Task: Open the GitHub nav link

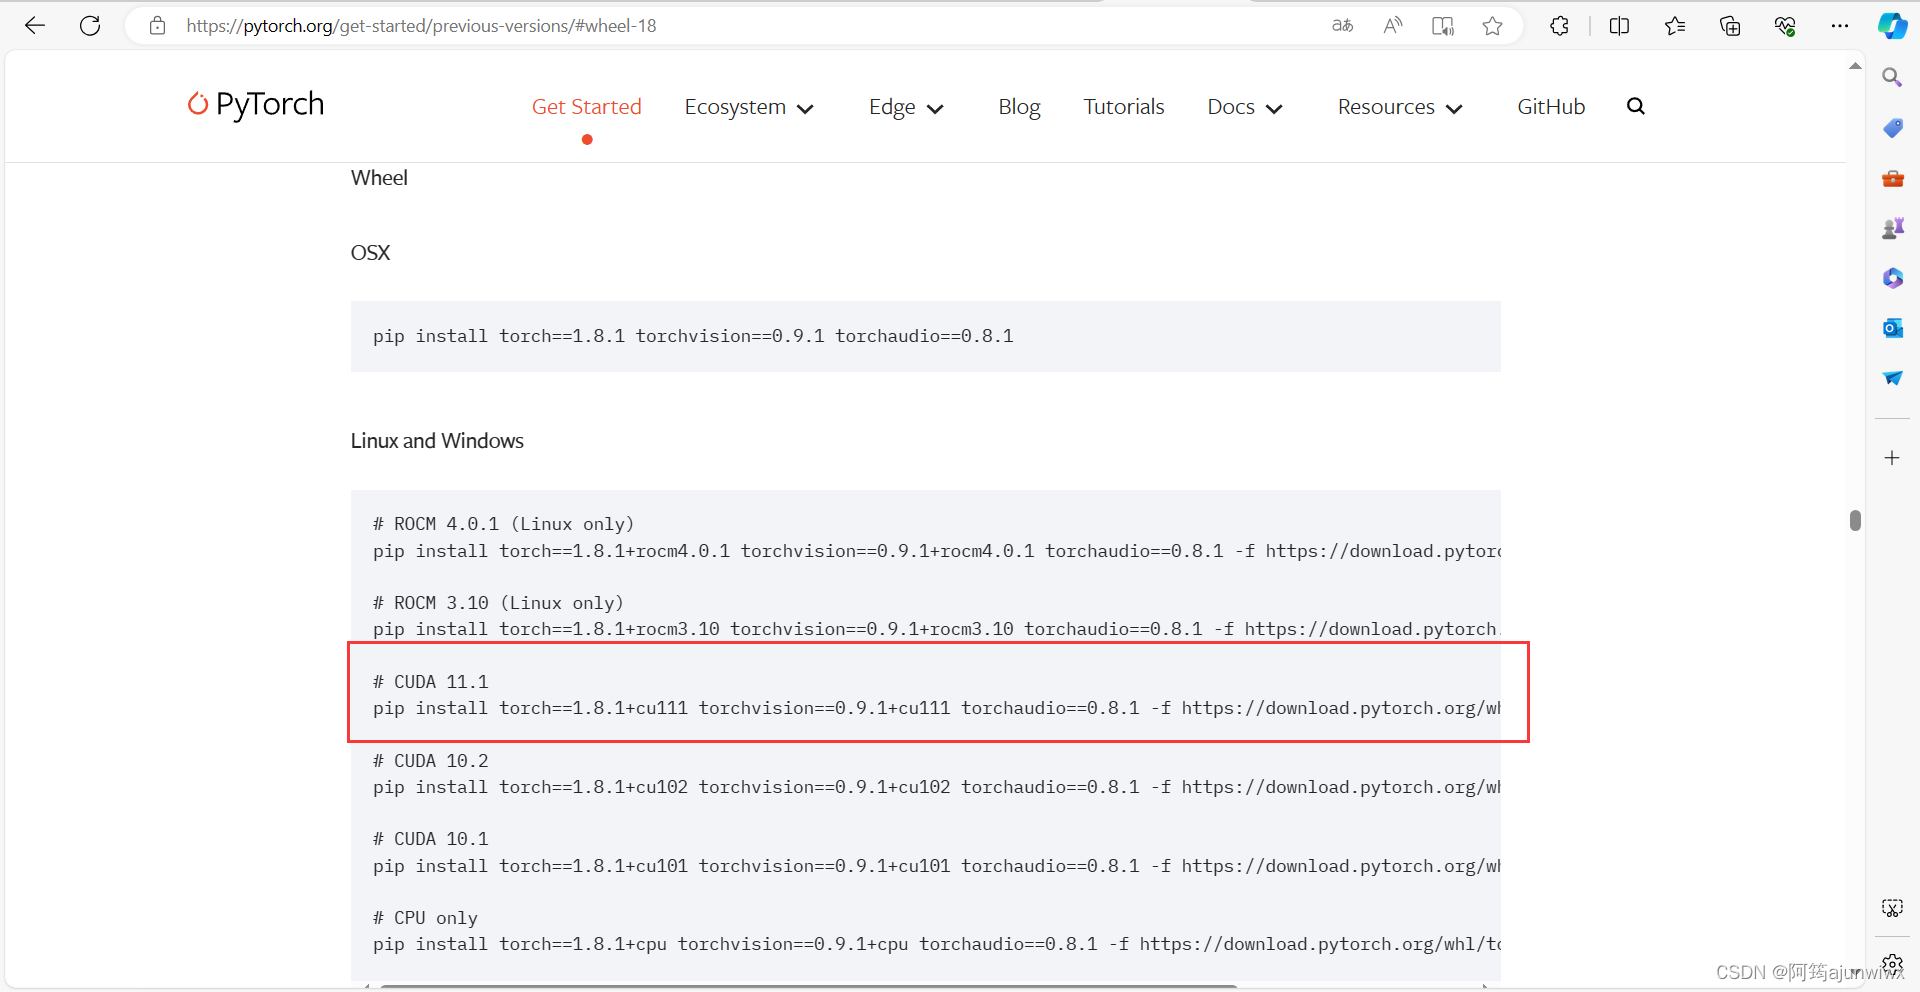Action: coord(1551,107)
